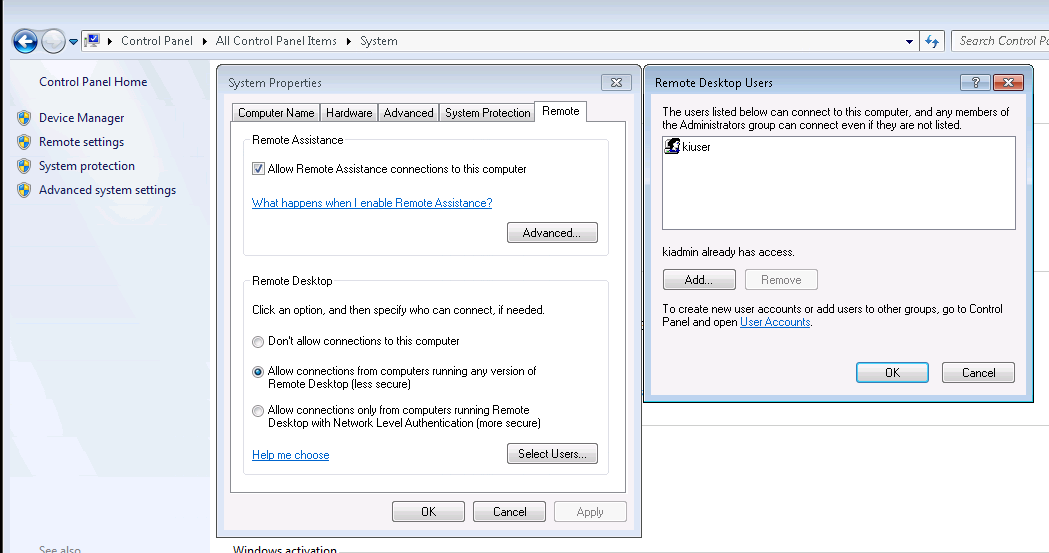Select the kiuser user icon in list

pyautogui.click(x=672, y=147)
